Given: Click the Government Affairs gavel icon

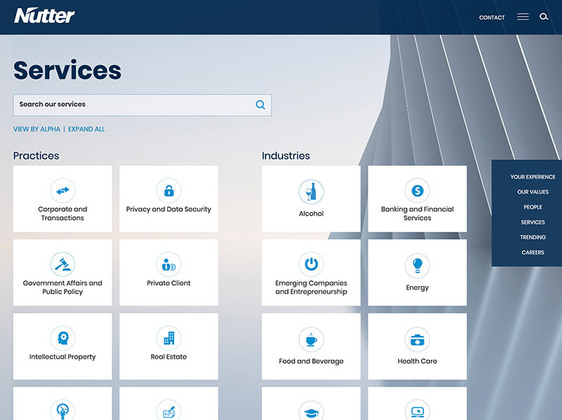Looking at the screenshot, I should tap(63, 264).
